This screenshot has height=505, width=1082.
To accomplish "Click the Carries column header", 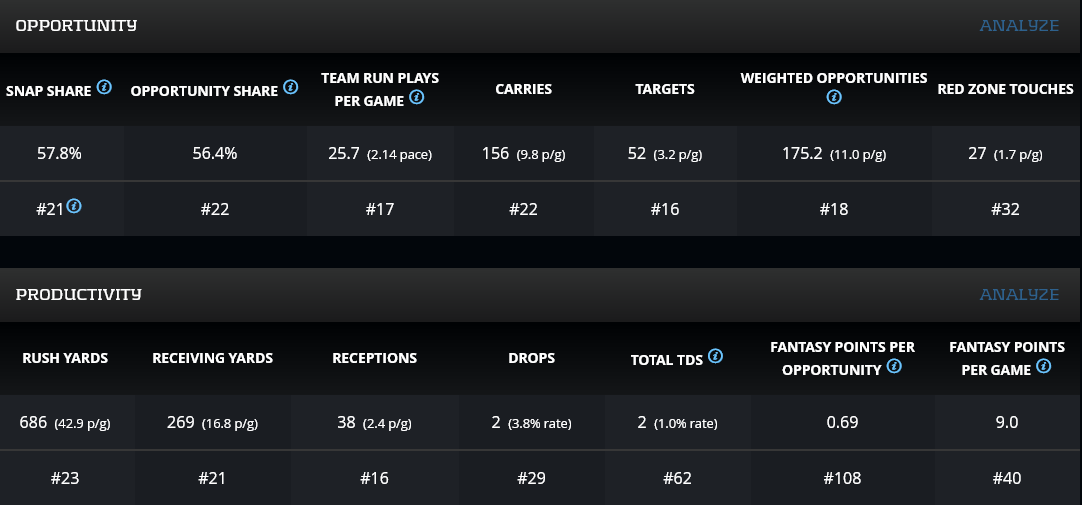I will (x=523, y=89).
